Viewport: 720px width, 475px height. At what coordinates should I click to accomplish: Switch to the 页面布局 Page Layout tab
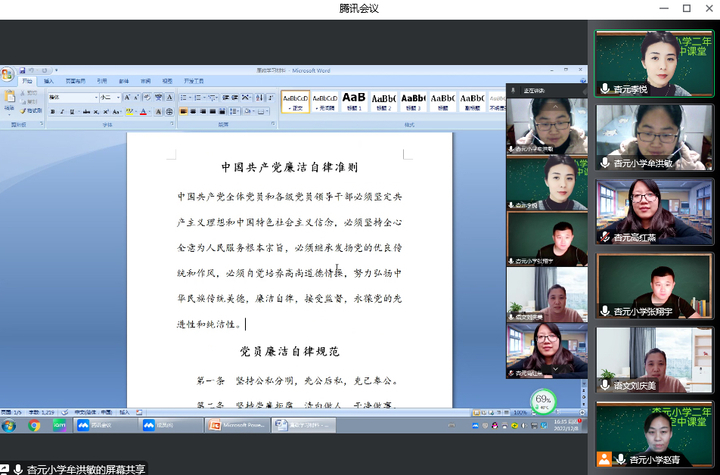pyautogui.click(x=75, y=81)
